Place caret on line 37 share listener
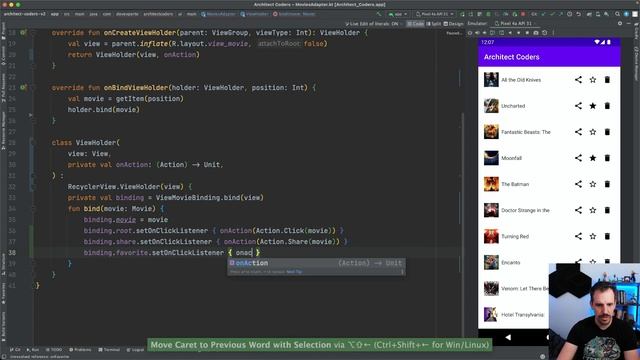 (216, 242)
